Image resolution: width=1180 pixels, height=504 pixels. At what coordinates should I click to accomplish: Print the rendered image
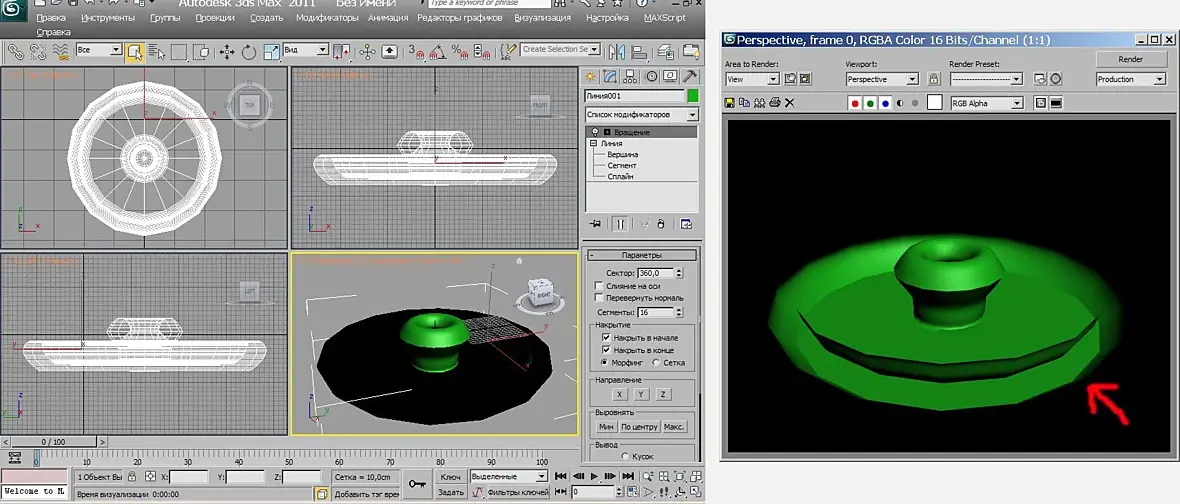point(775,102)
